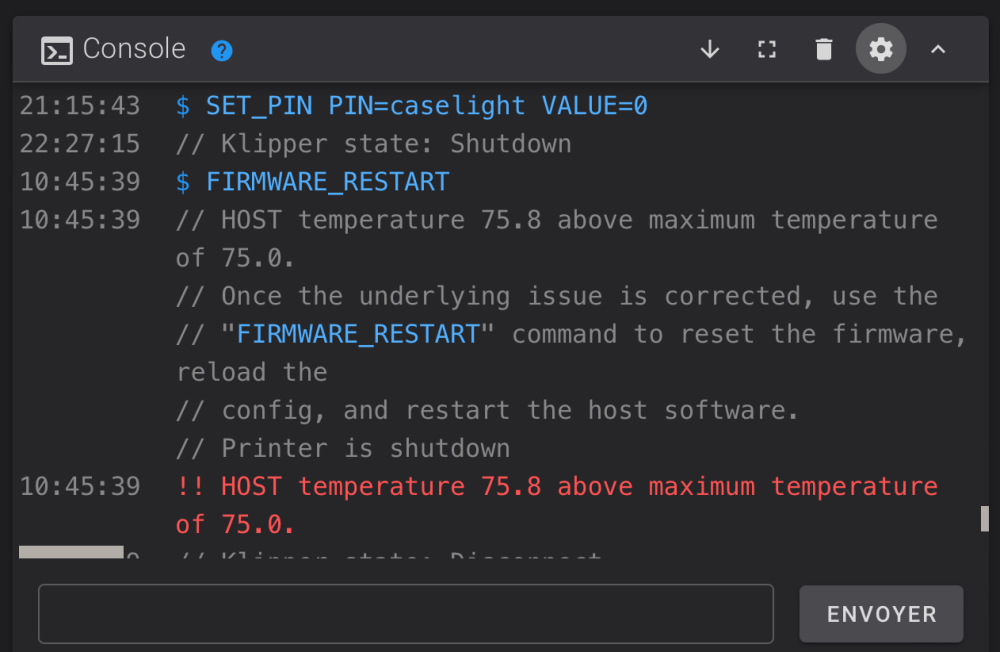Collapse the Console panel with the chevron
The width and height of the screenshot is (1000, 652).
coord(938,49)
